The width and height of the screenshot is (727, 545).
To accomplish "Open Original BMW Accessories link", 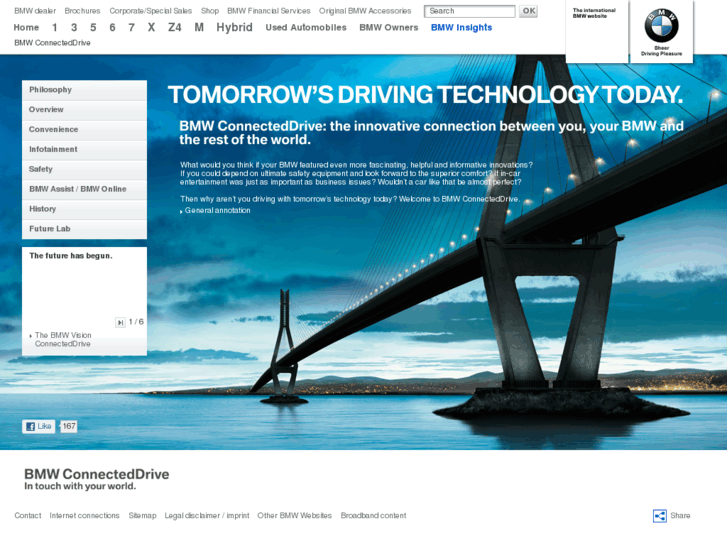I will click(365, 11).
